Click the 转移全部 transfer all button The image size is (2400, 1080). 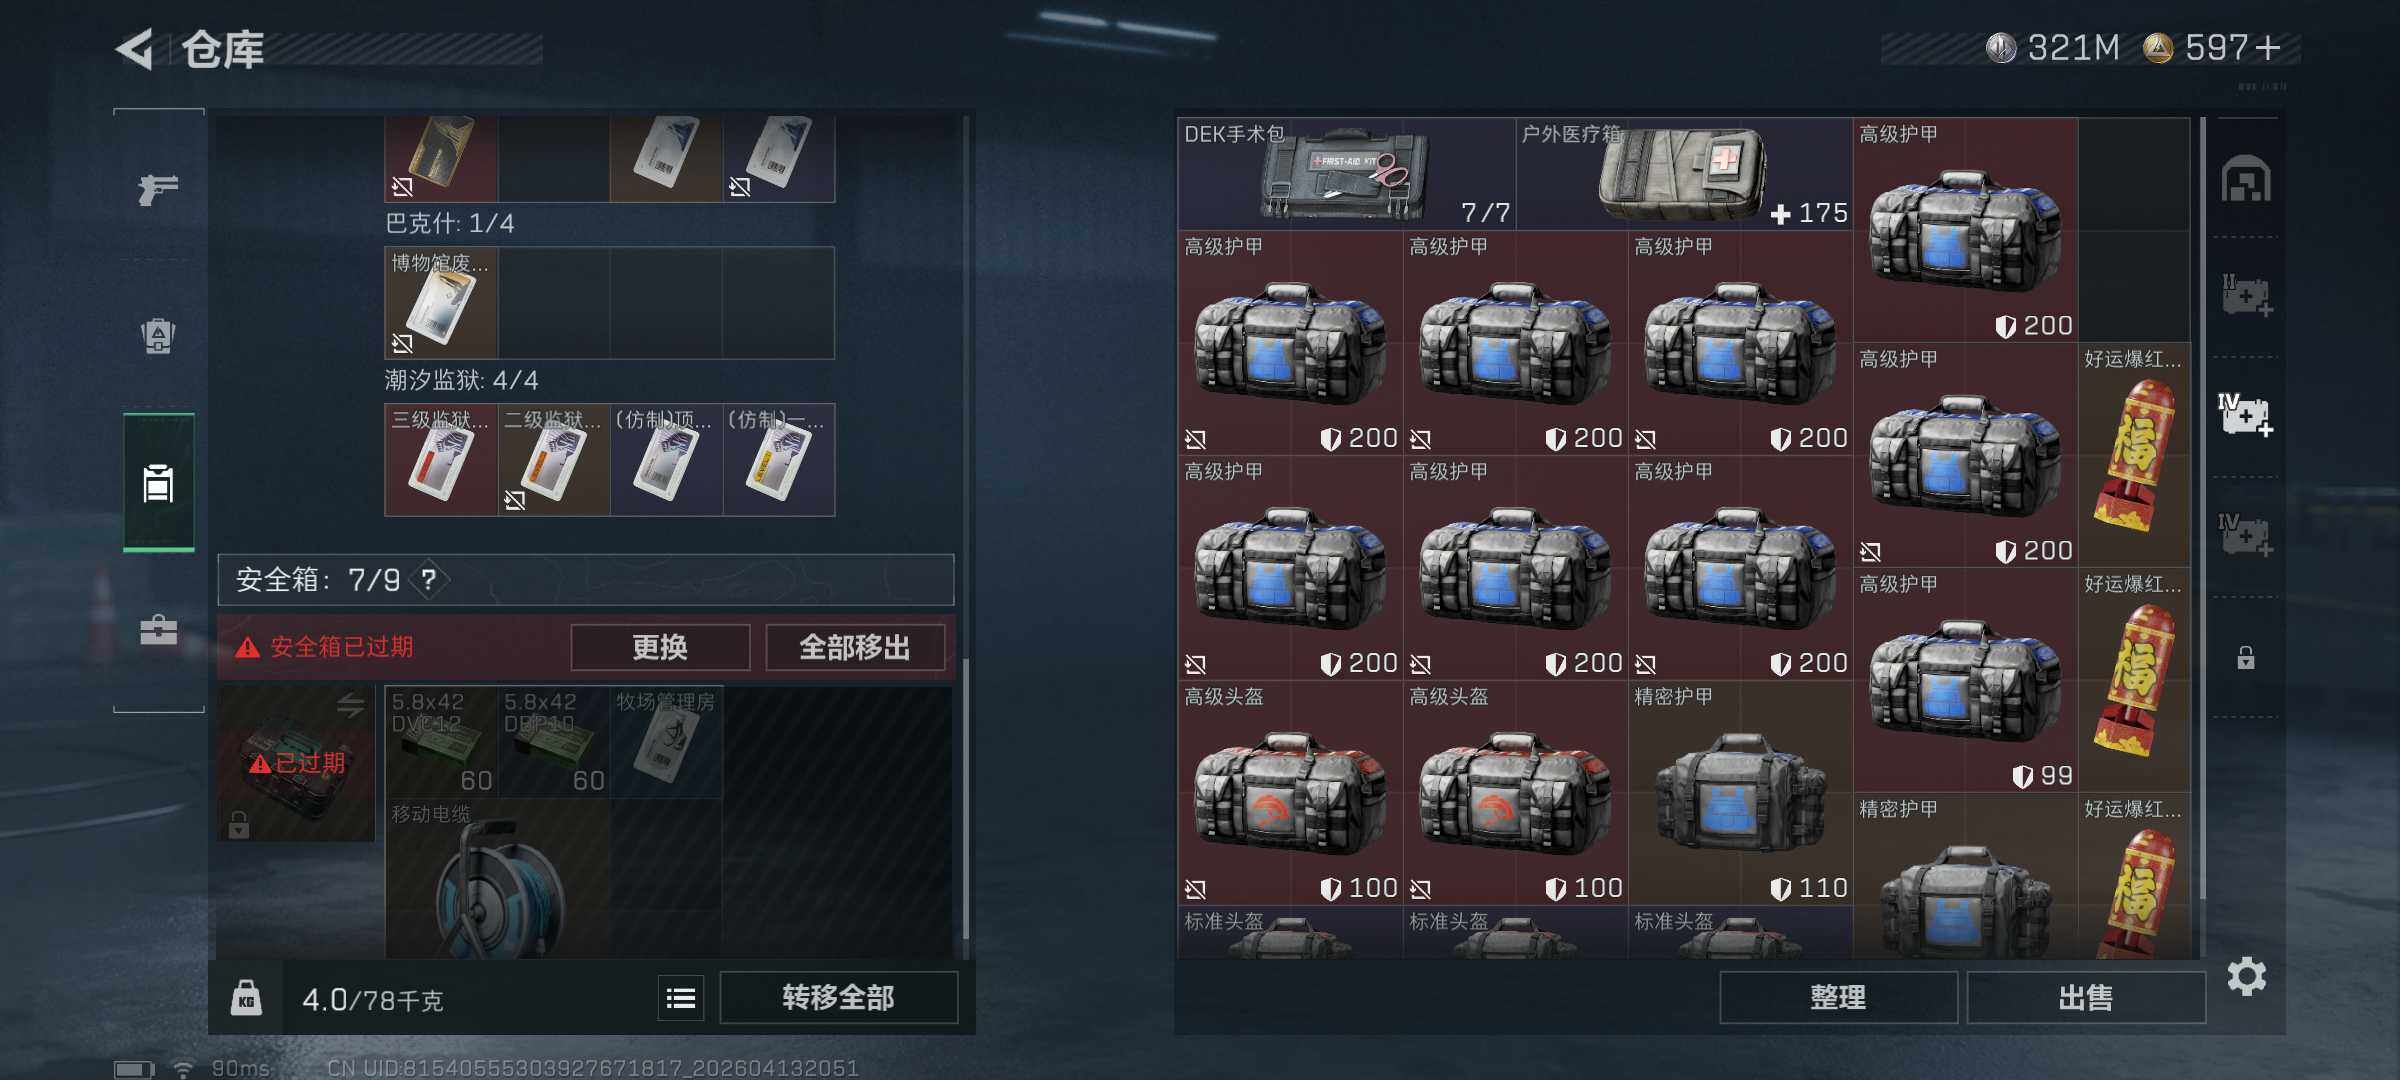tap(838, 997)
